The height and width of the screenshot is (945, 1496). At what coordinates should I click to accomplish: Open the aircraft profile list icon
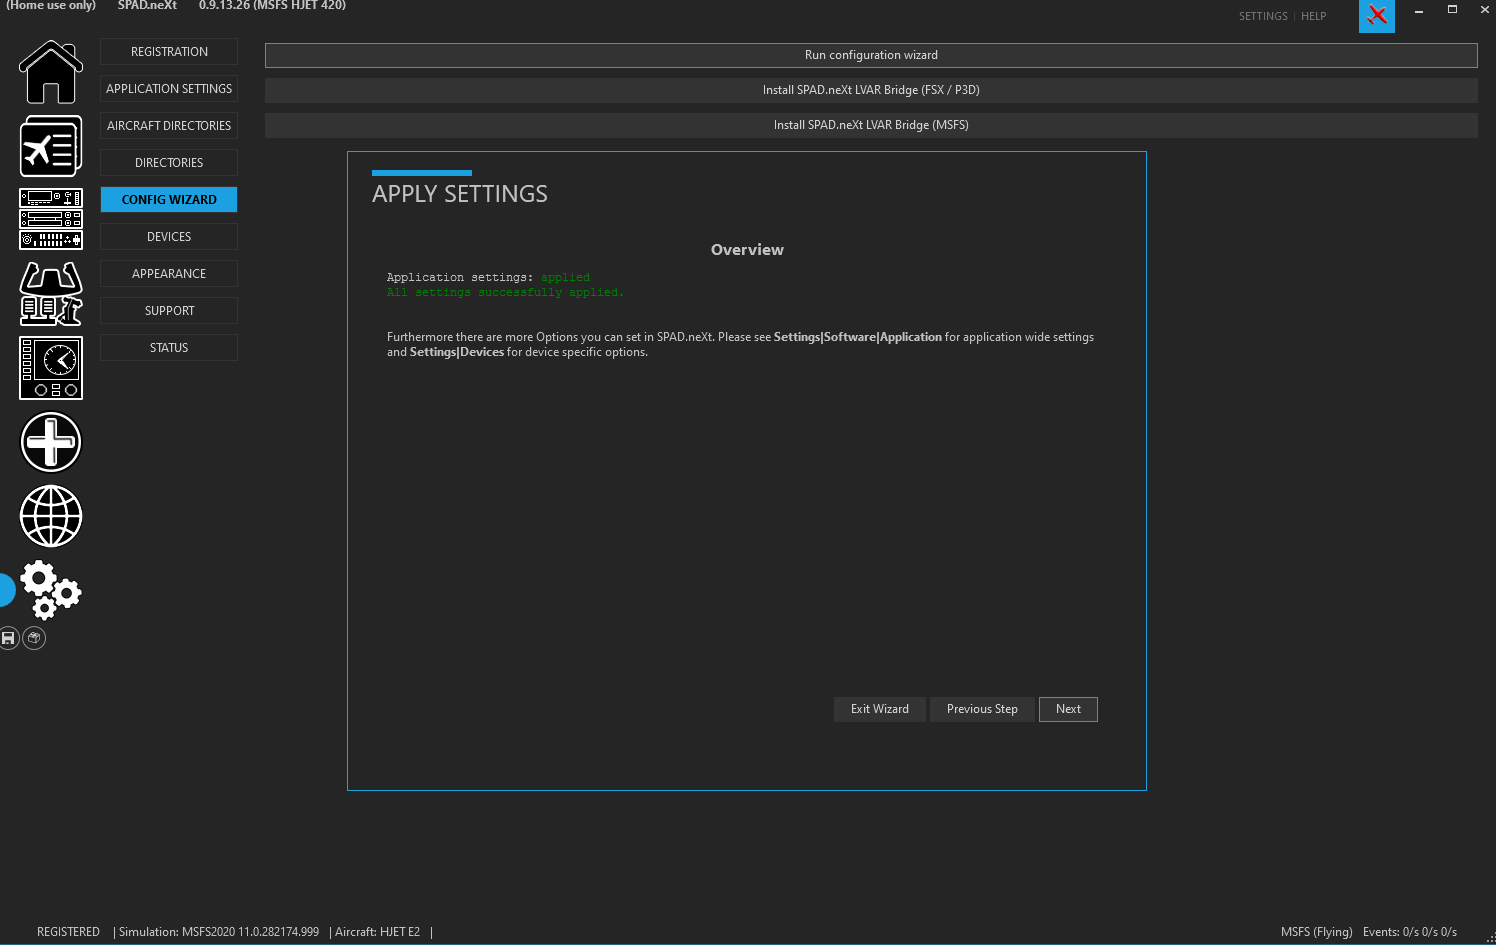point(50,146)
